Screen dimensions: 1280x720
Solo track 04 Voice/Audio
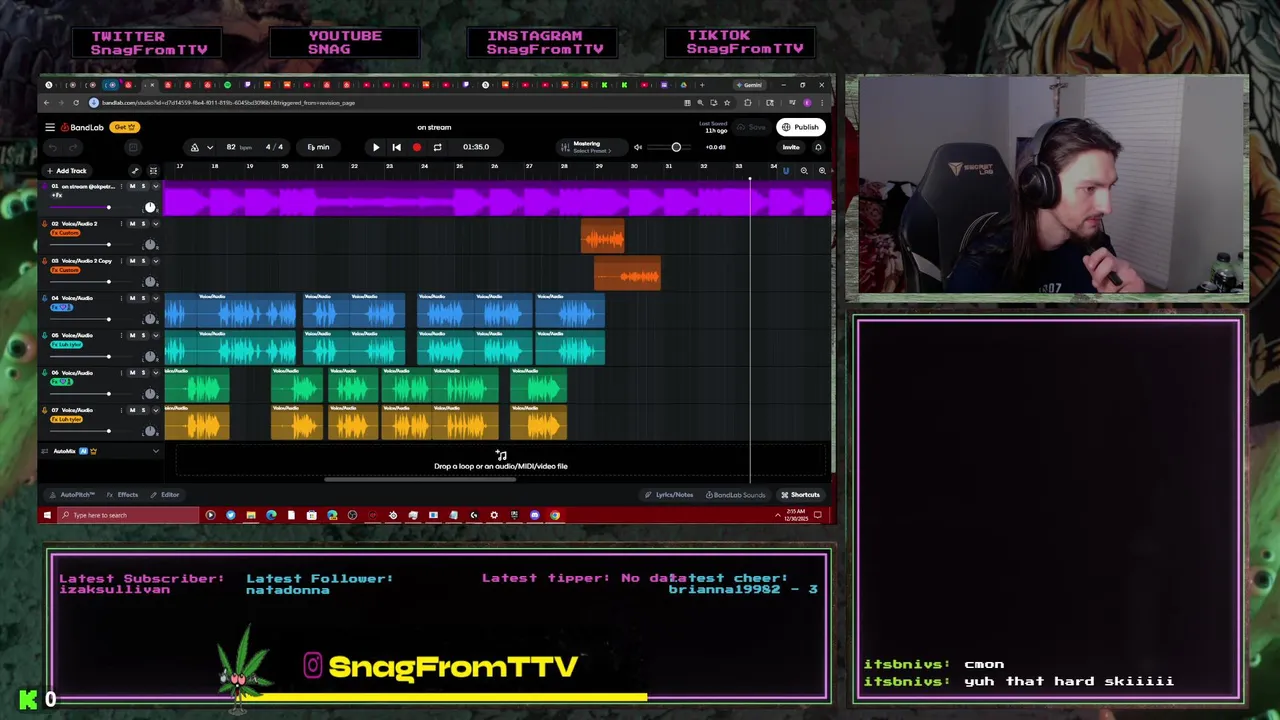click(x=143, y=298)
